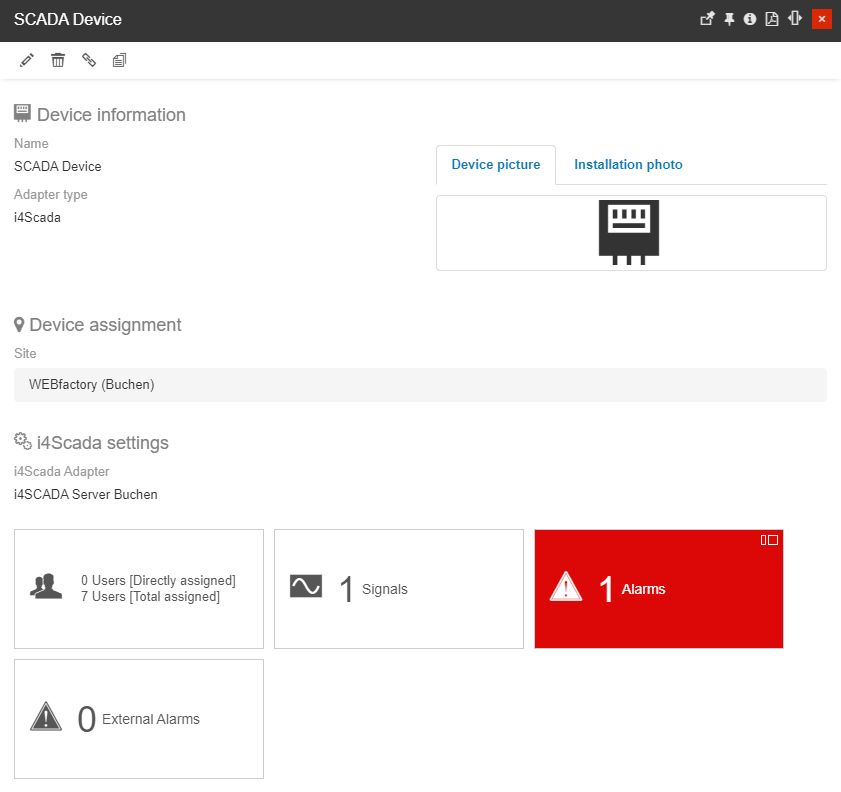This screenshot has height=792, width=841.
Task: Close the SCADA Device panel
Action: pos(822,19)
